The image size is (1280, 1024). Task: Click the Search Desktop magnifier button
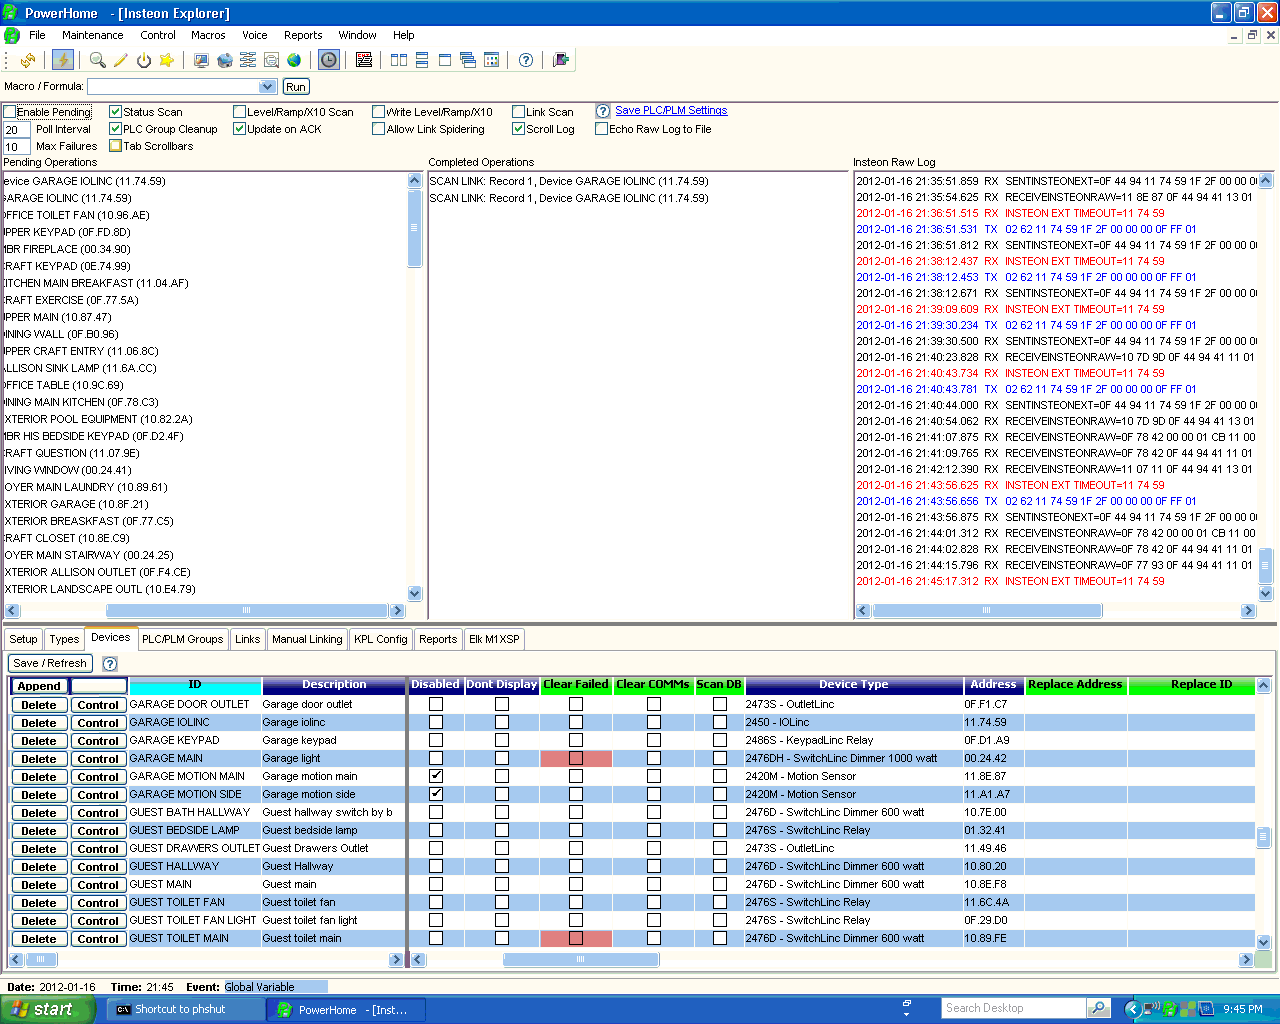click(x=1098, y=1008)
